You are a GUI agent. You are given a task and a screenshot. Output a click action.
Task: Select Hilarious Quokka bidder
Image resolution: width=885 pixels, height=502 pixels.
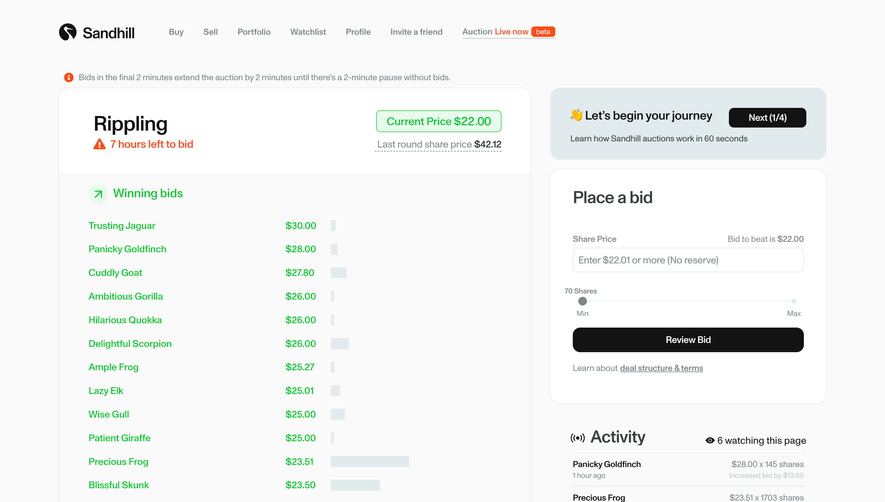pos(125,320)
